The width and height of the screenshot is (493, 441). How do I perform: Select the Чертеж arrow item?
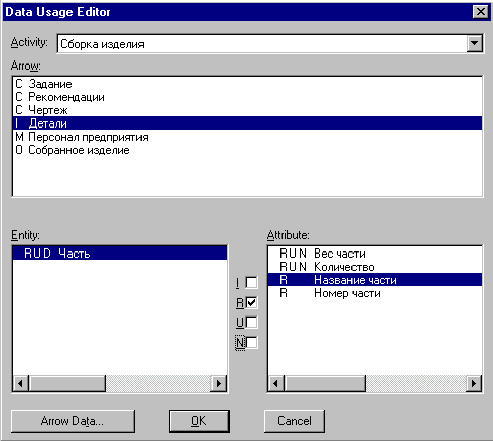(x=247, y=110)
